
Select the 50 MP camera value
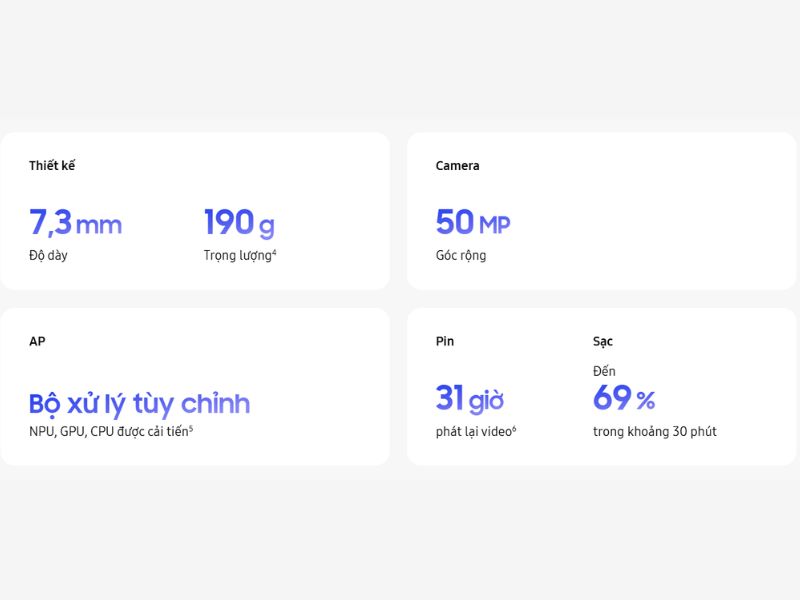pyautogui.click(x=472, y=222)
